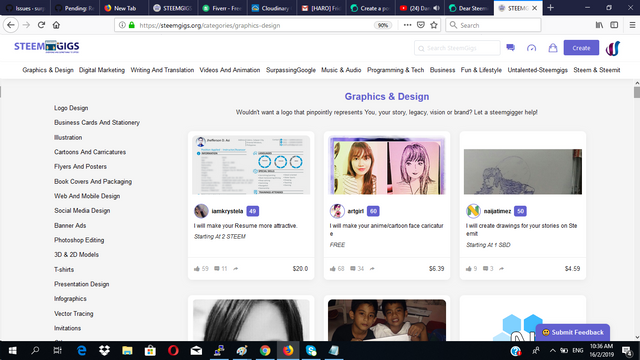
Task: Open Videos And Animation category
Action: [229, 70]
